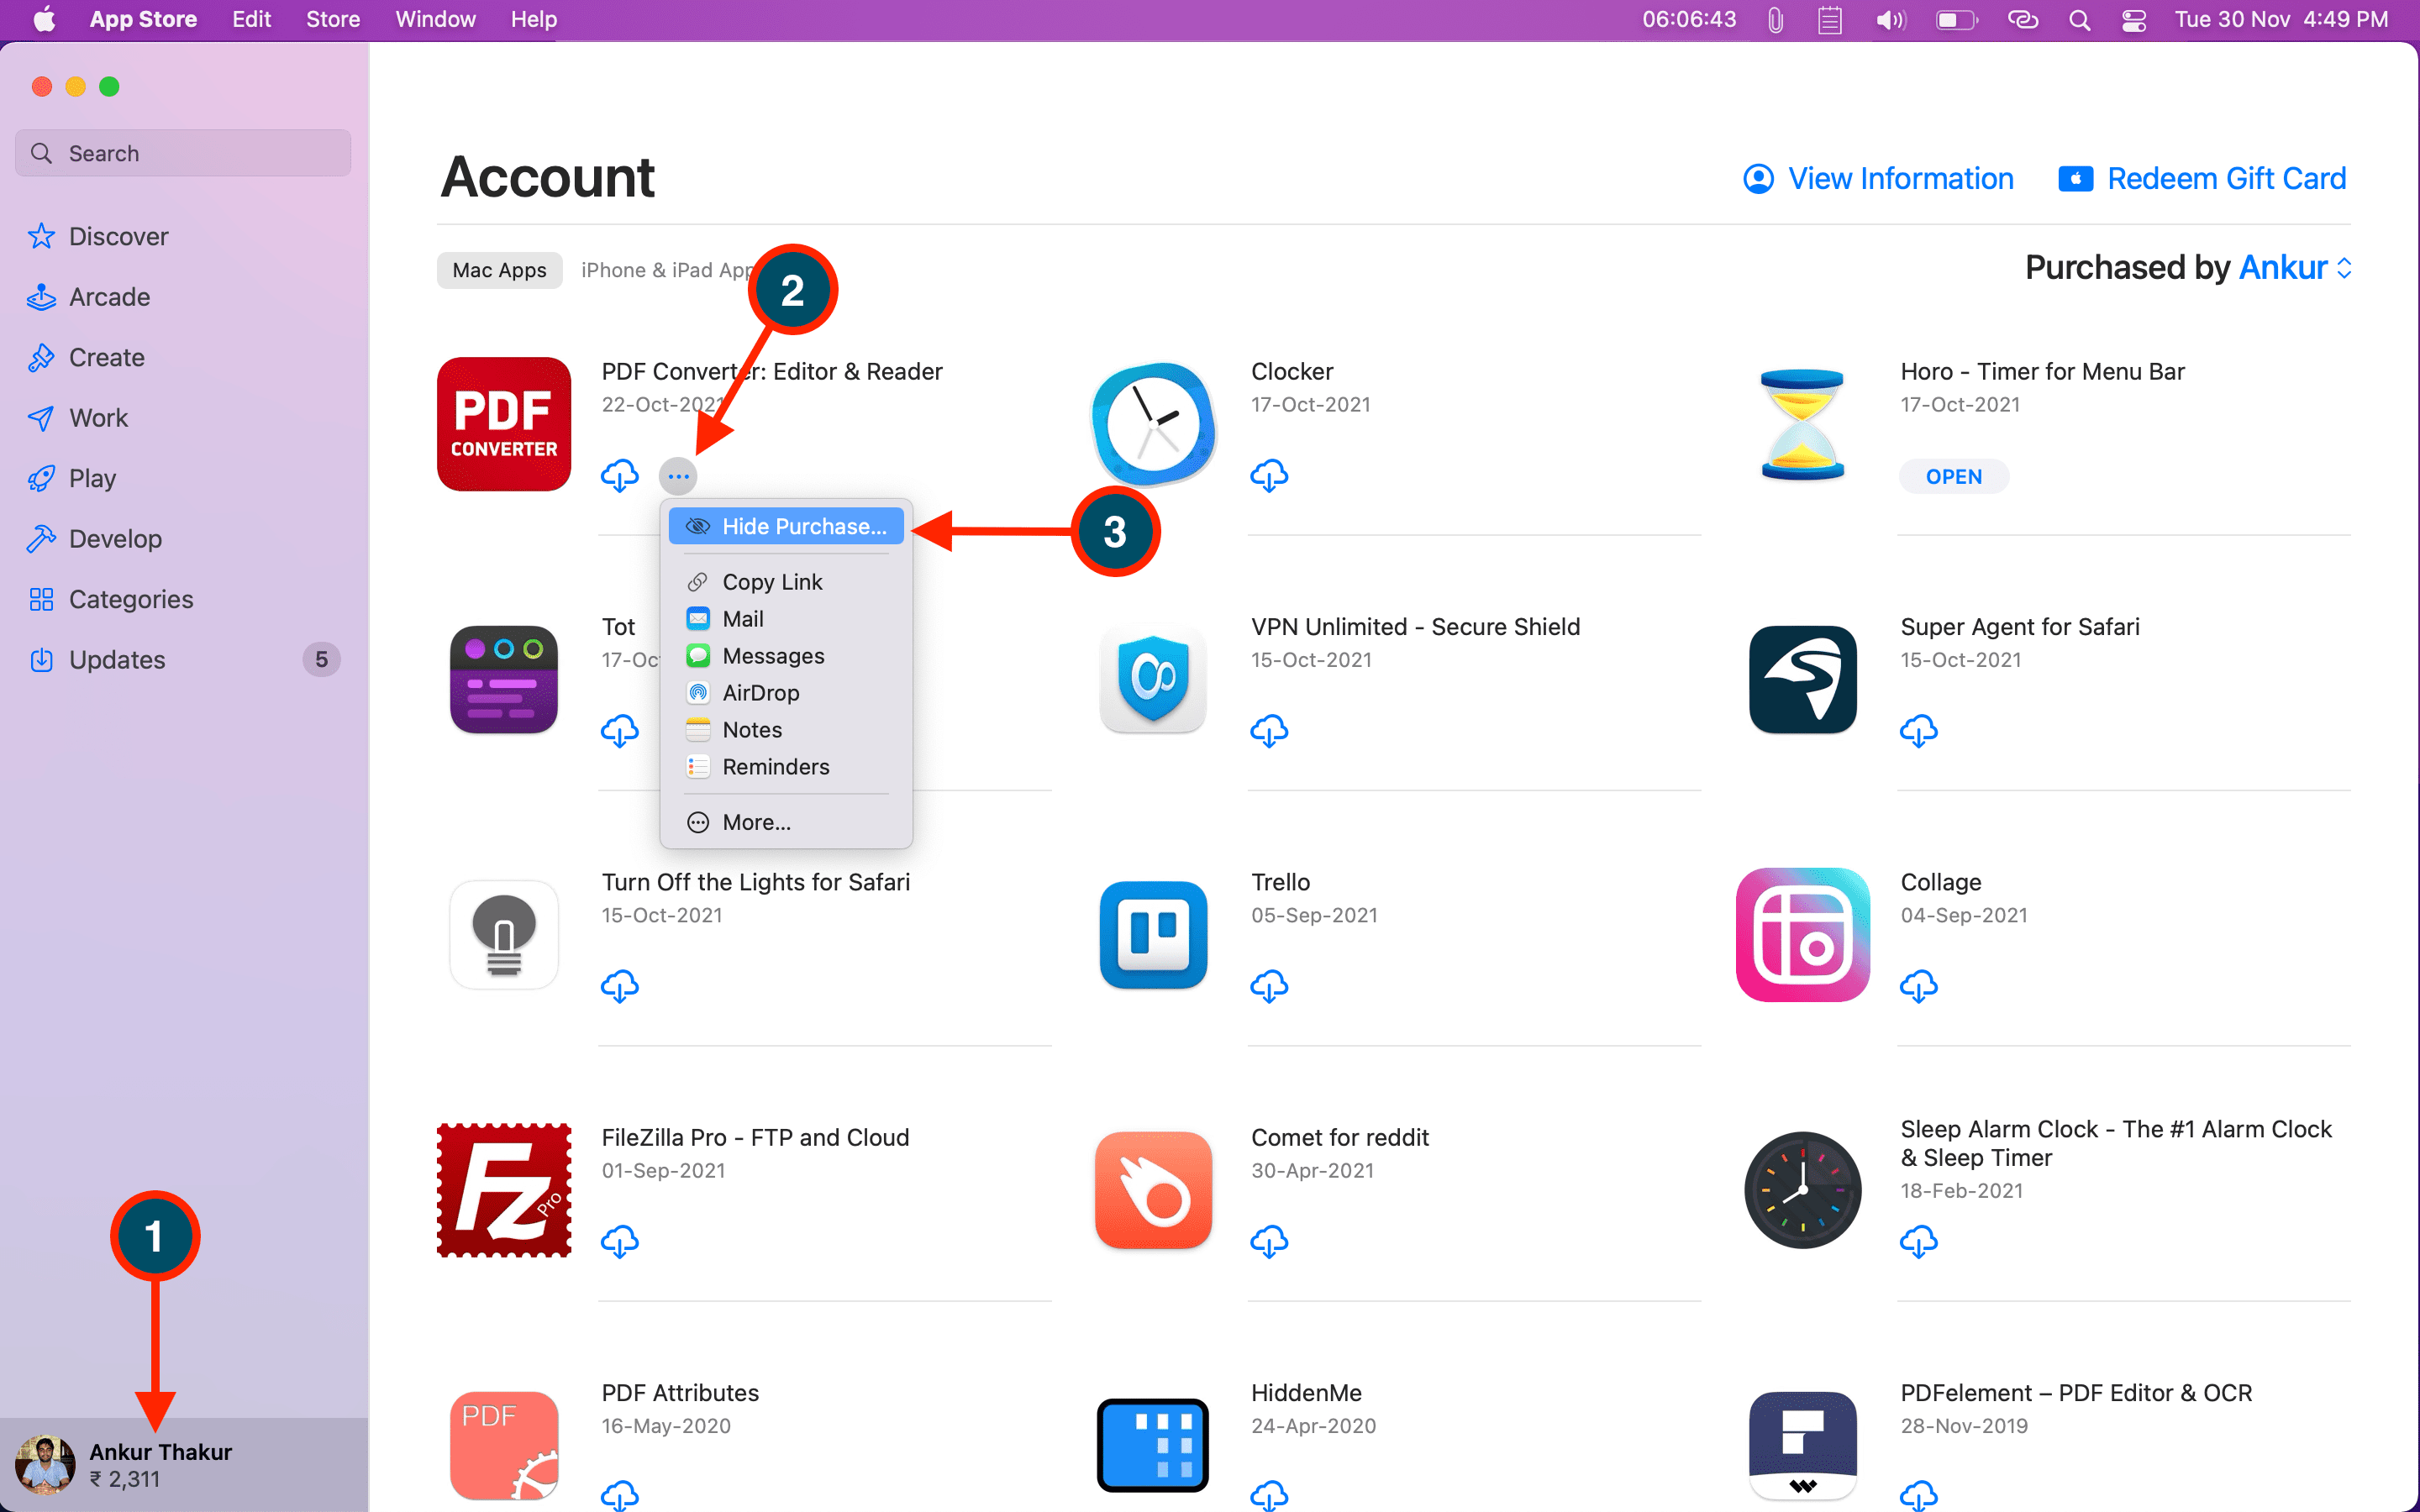Open Spotlight search in menu bar
The image size is (2420, 1512).
pyautogui.click(x=2079, y=20)
